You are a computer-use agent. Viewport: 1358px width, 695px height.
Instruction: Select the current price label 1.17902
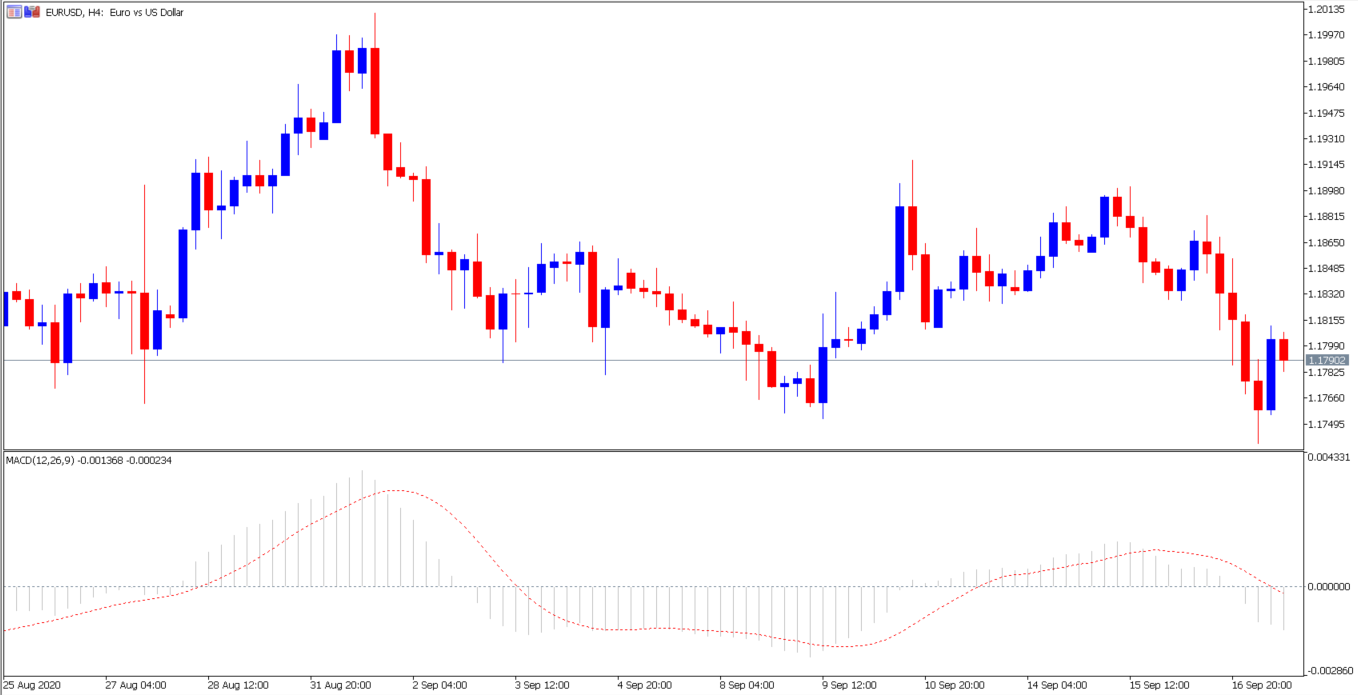tap(1329, 360)
